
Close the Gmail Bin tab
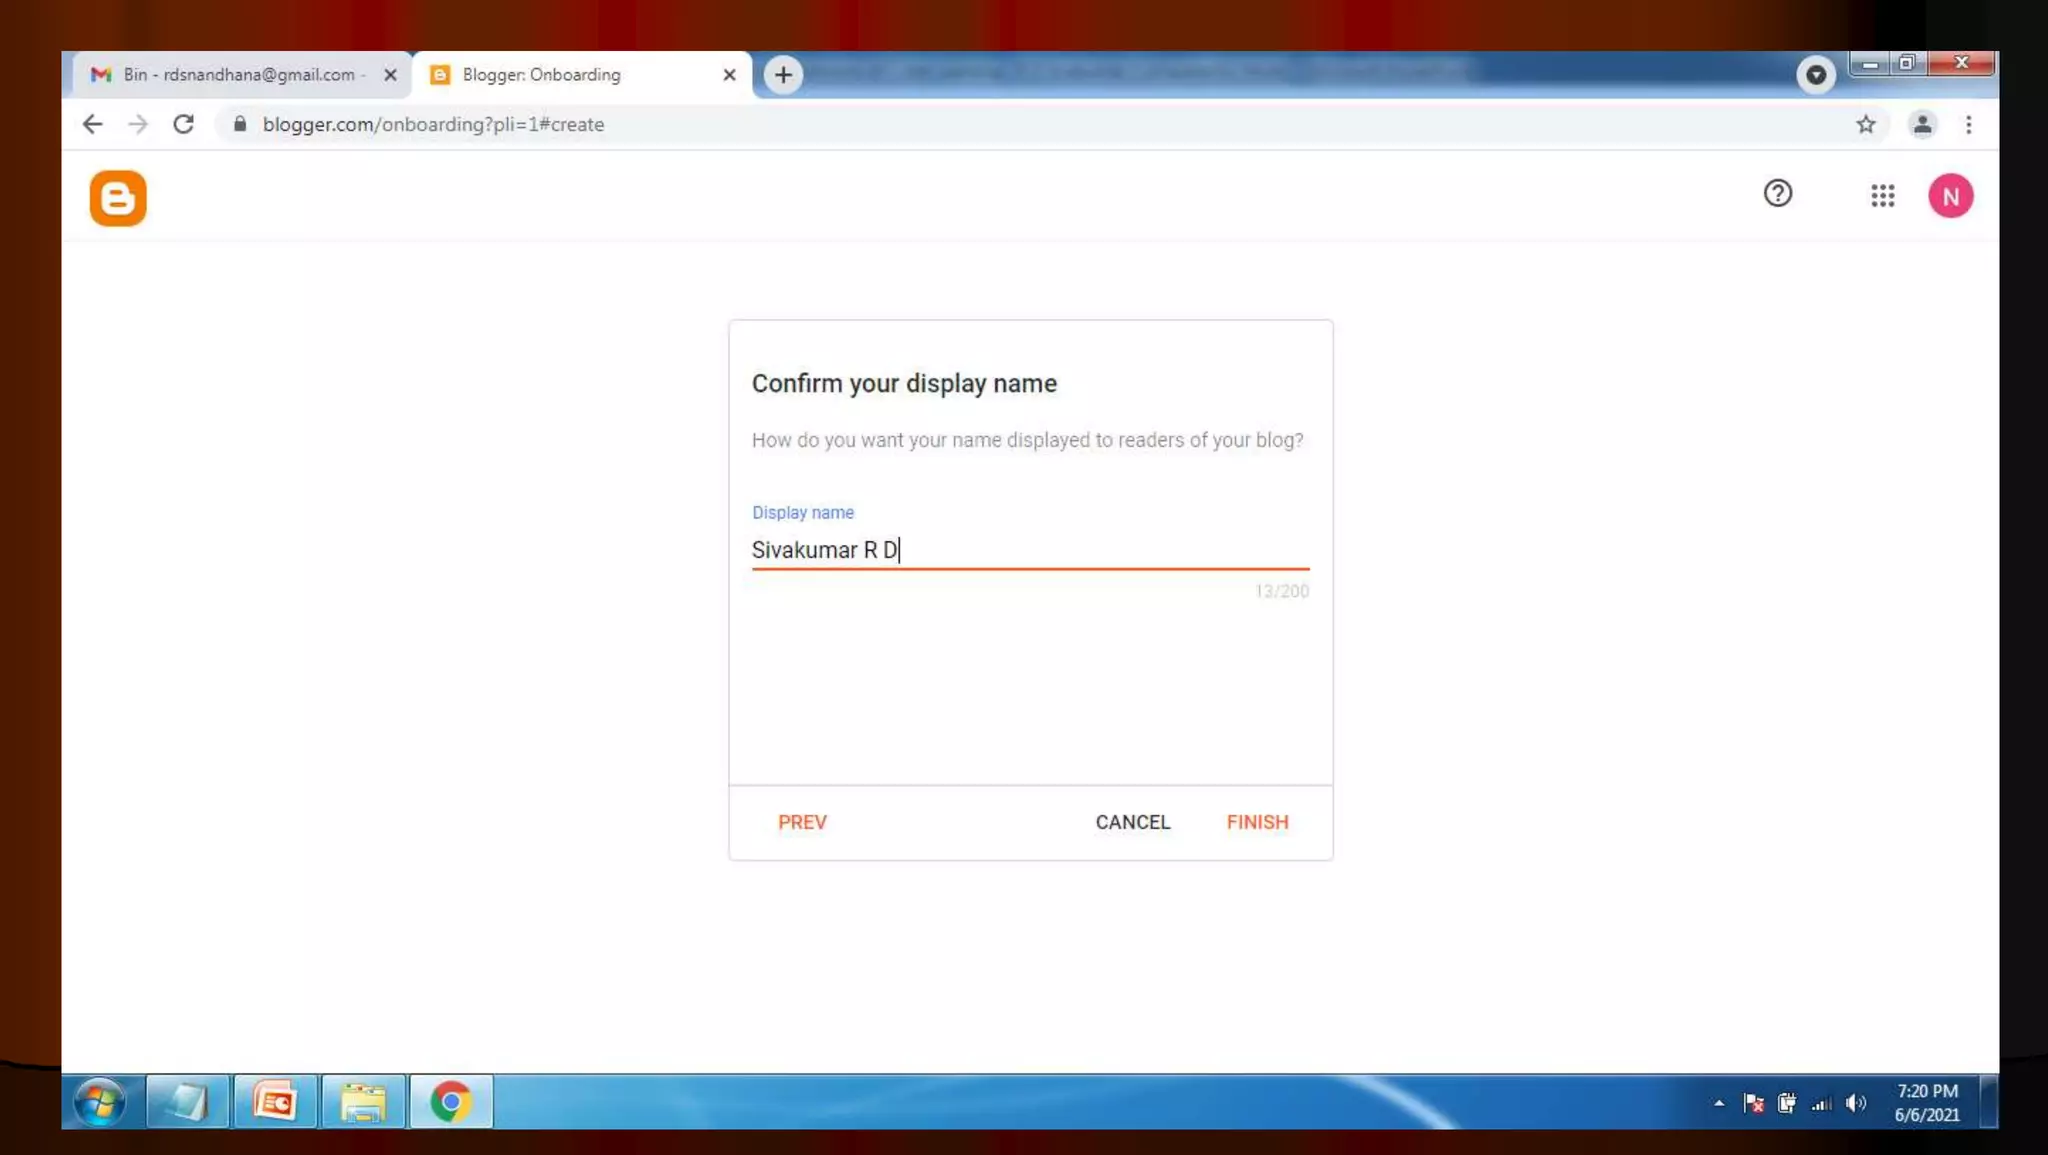tap(391, 75)
